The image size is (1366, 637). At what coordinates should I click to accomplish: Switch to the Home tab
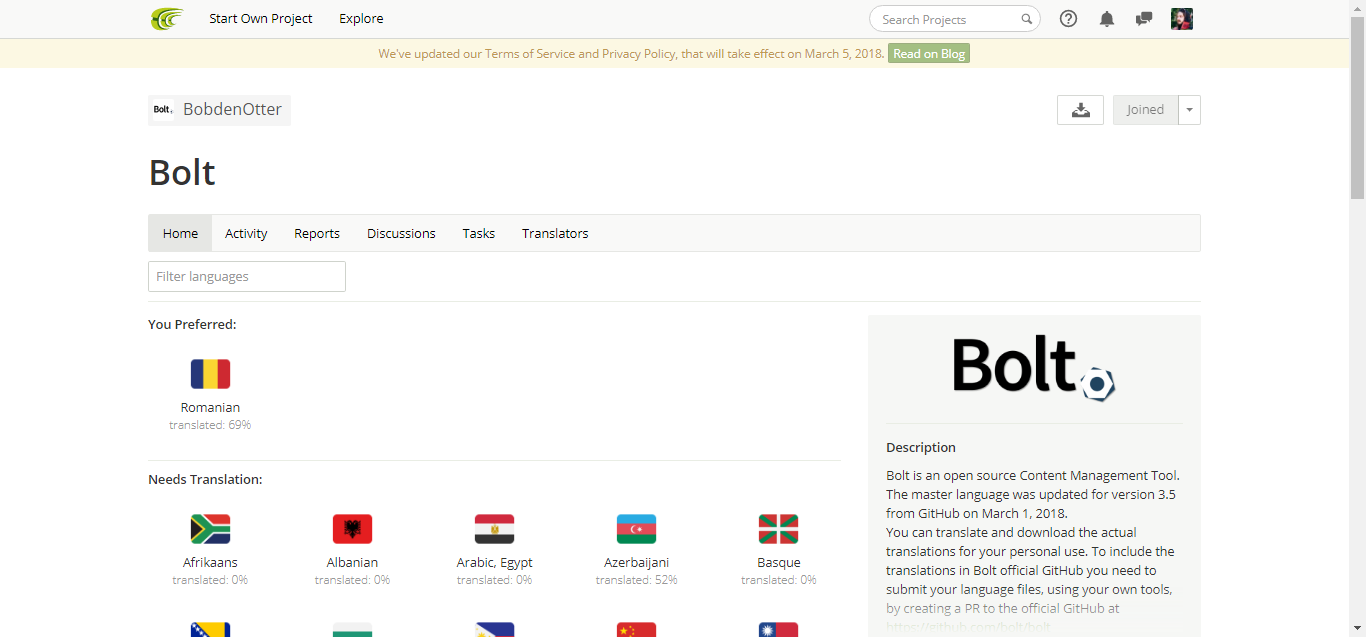pos(180,233)
